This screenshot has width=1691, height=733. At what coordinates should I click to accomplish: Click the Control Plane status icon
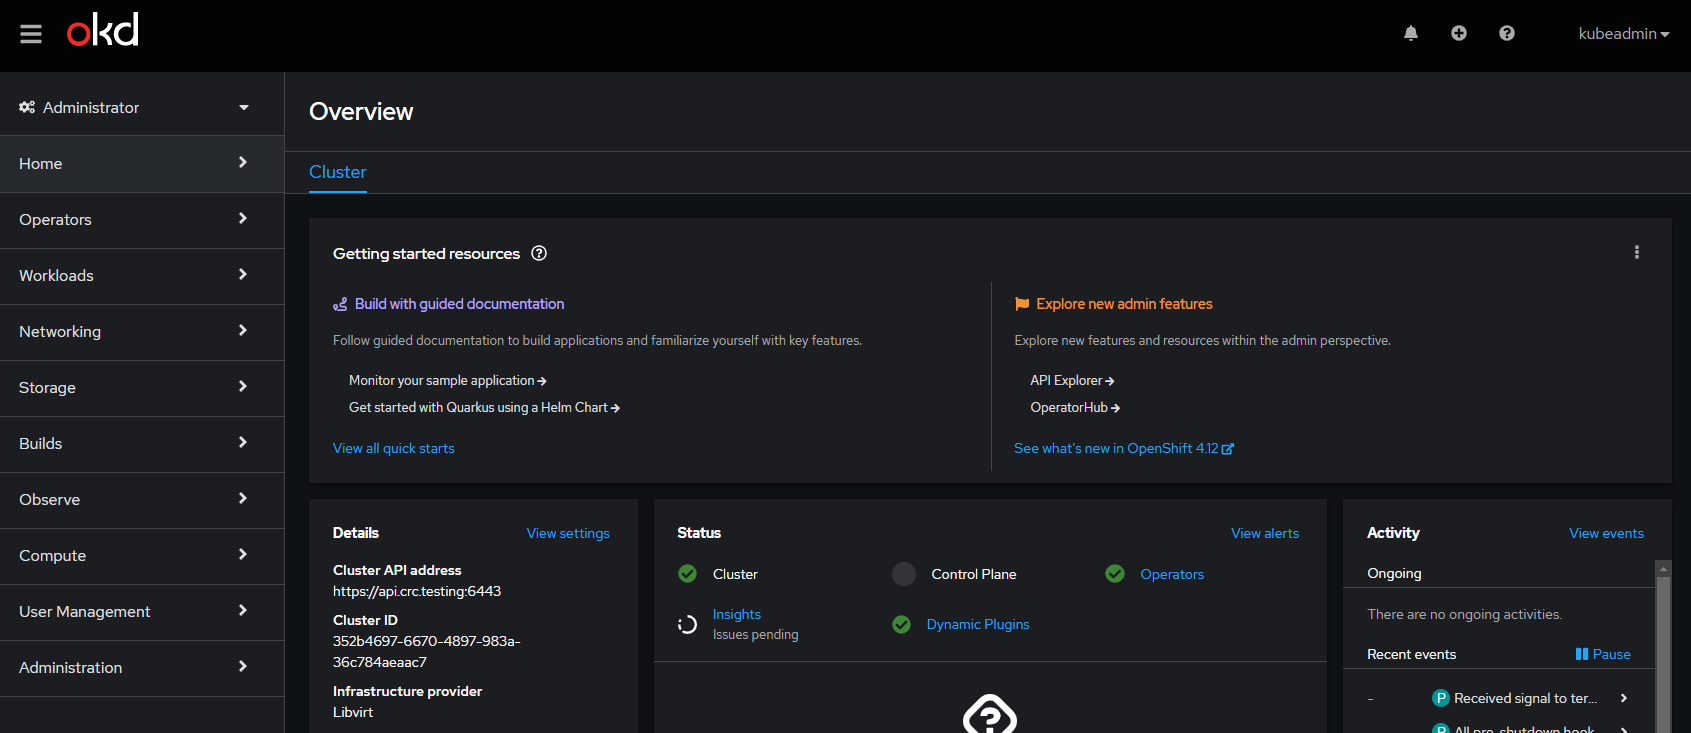click(x=904, y=574)
